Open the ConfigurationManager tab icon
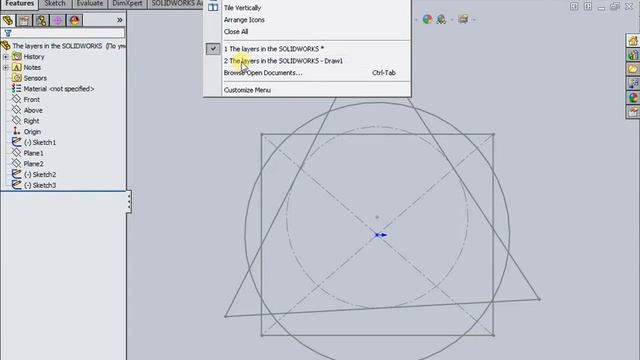 click(41, 20)
